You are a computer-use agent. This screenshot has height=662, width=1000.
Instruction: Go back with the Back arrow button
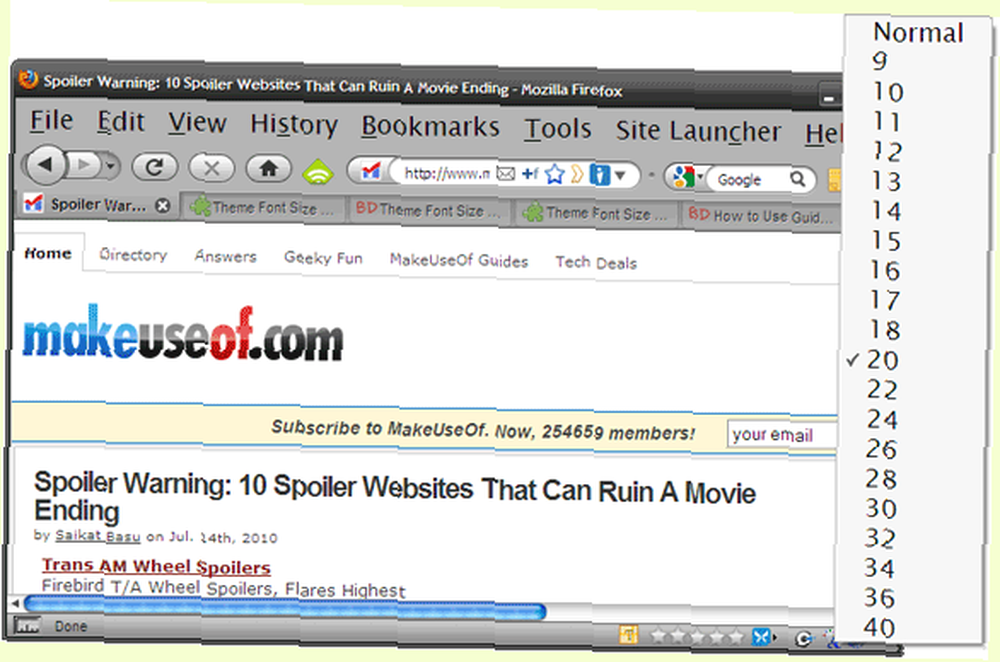coord(45,165)
